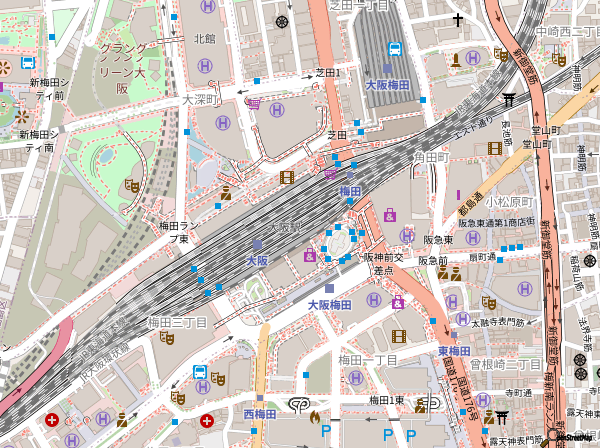This screenshot has height=448, width=600.
Task: Click the monument icon near 中崎西二丁目
Action: [x=458, y=60]
